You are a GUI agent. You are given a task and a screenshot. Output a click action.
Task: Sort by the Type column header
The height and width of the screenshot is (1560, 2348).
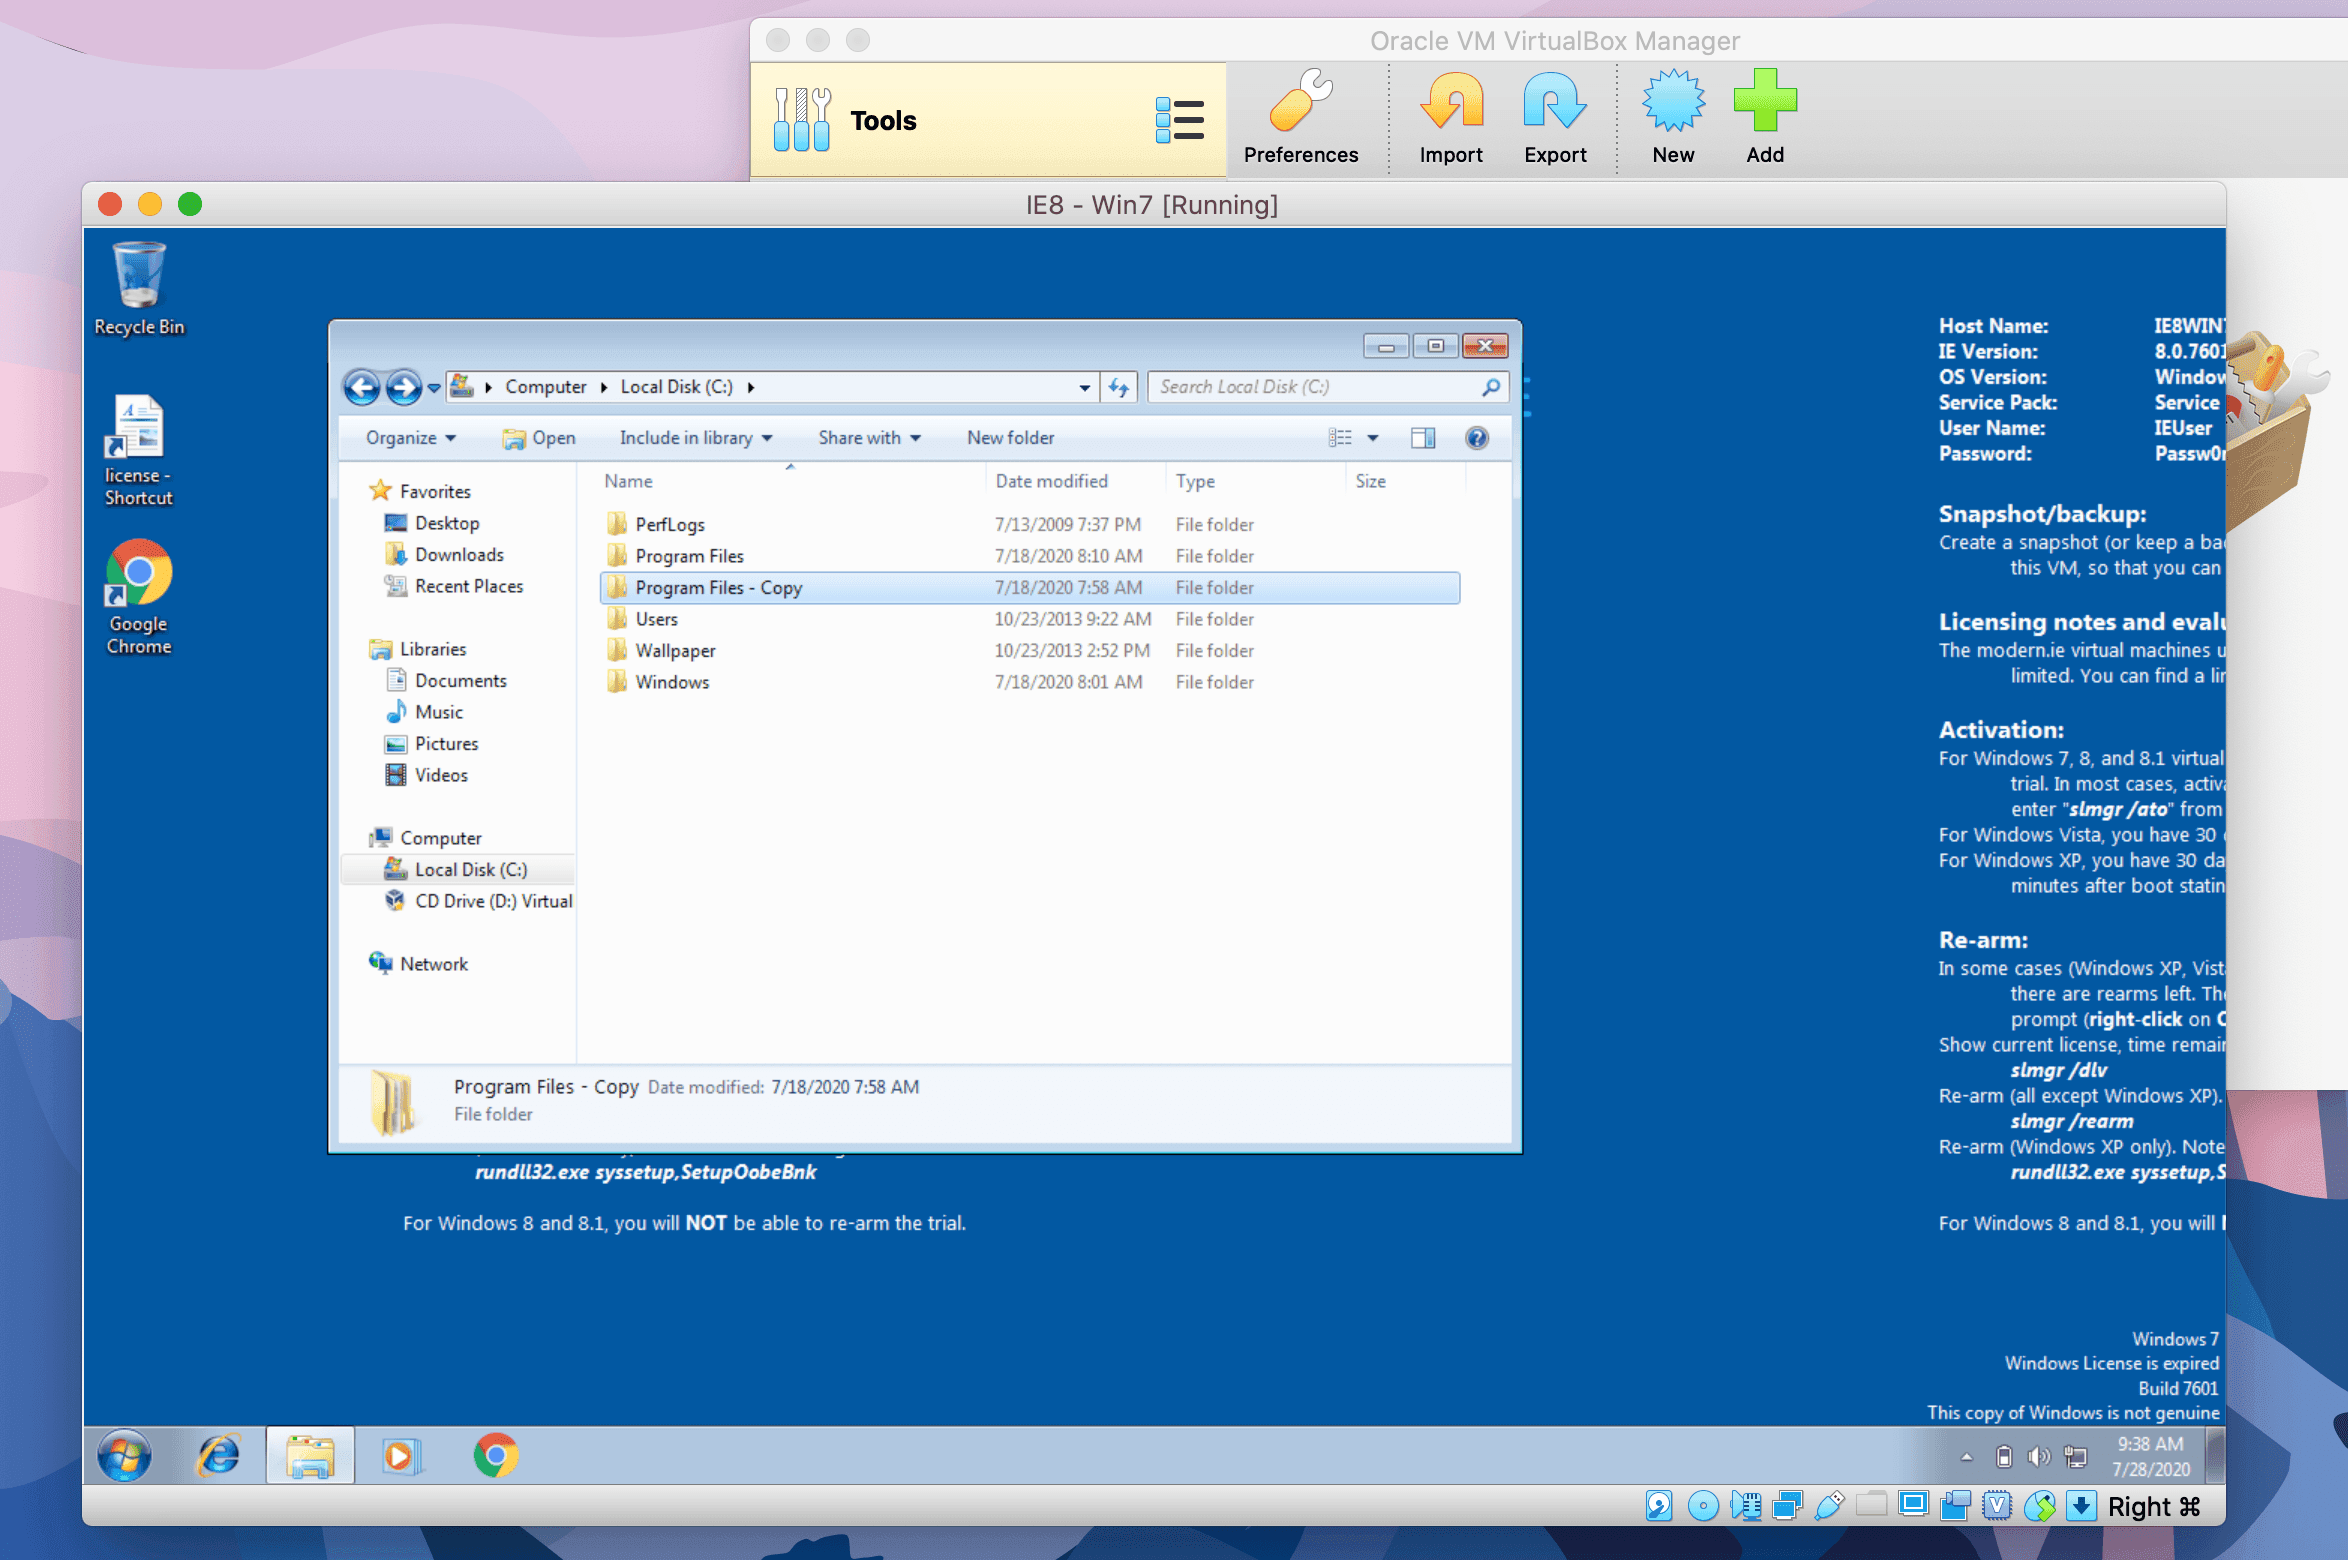click(1256, 481)
